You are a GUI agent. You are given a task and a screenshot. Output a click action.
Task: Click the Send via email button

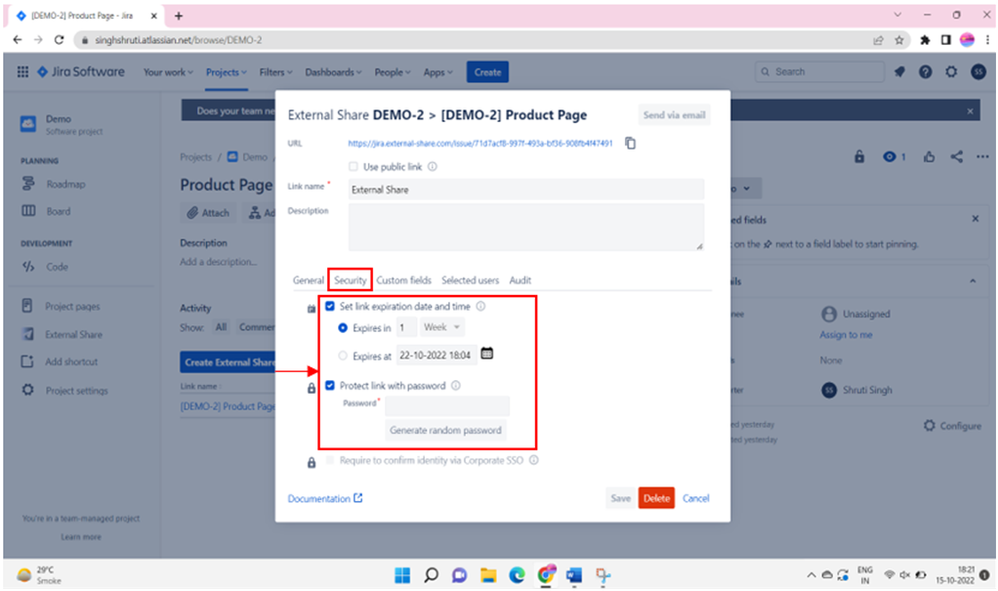(x=674, y=115)
